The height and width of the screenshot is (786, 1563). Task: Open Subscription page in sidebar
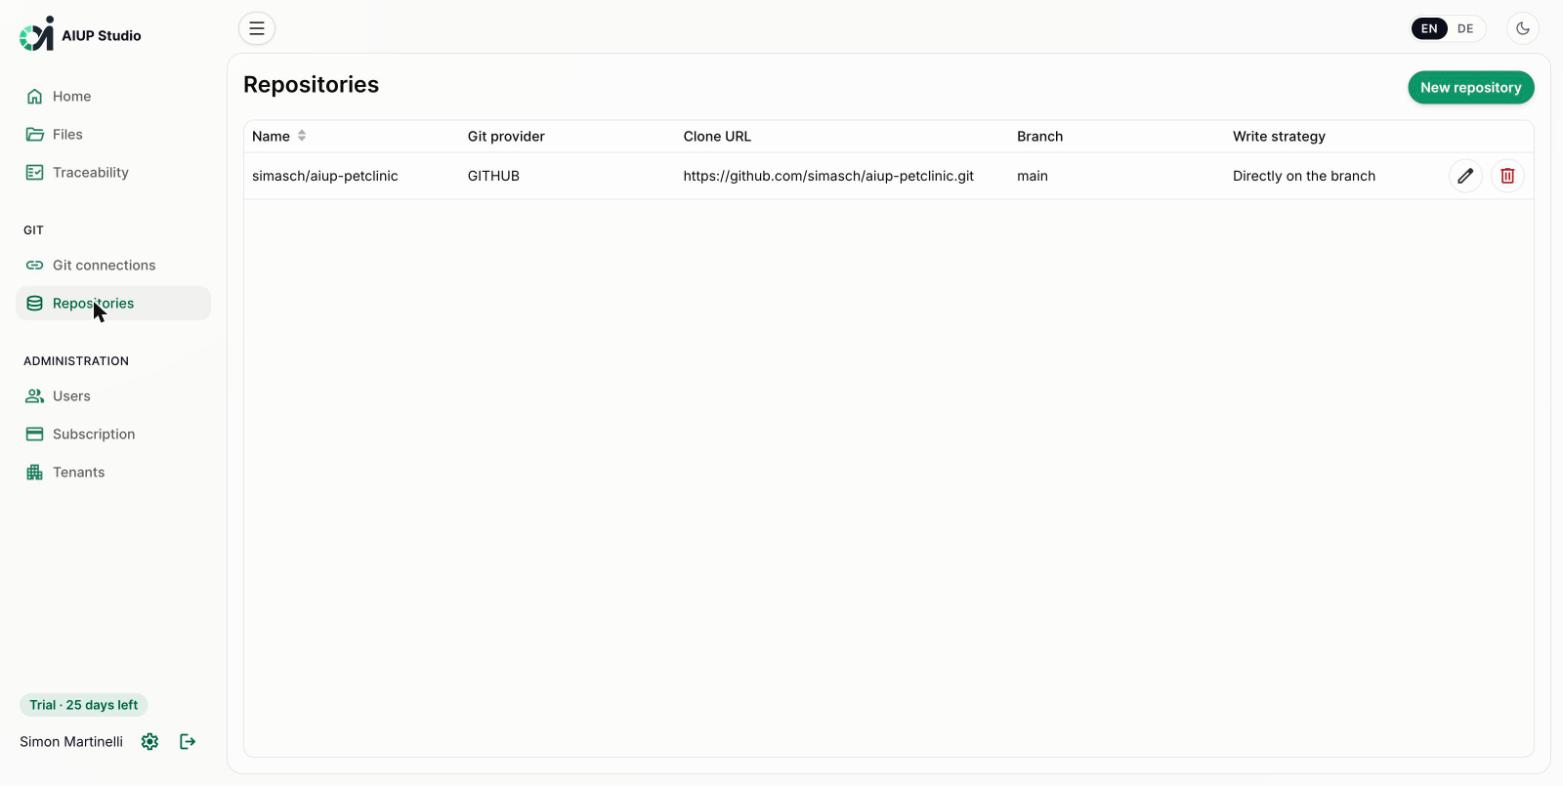[x=113, y=434]
